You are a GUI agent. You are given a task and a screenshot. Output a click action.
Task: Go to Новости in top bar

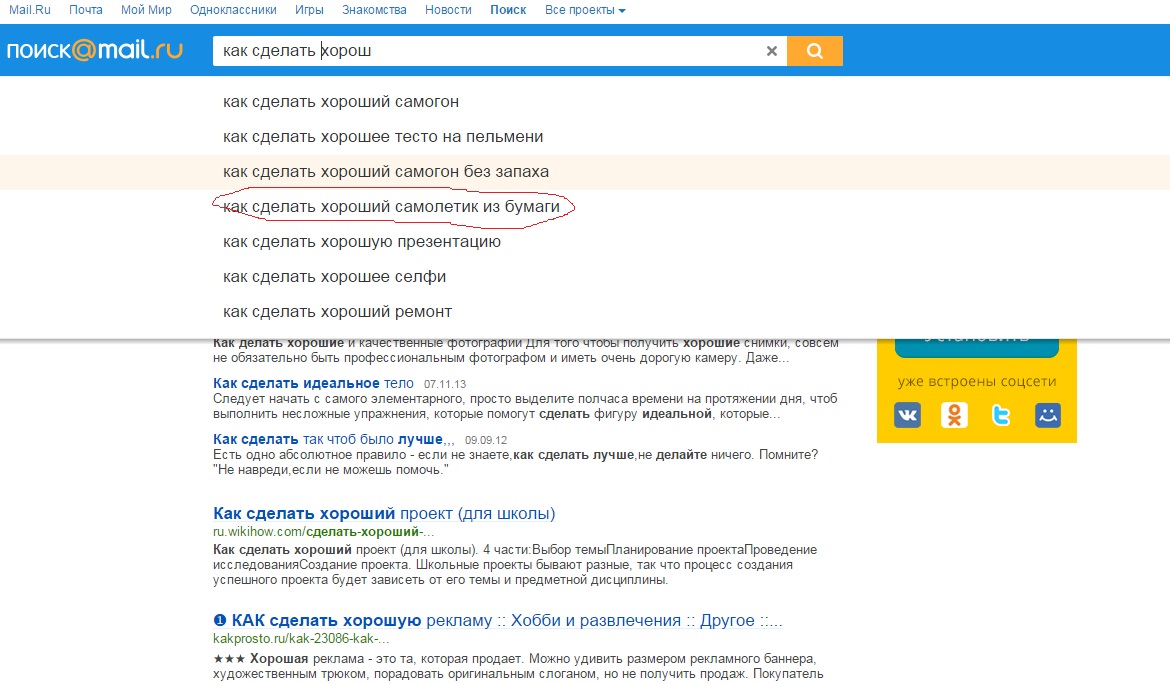(x=448, y=10)
